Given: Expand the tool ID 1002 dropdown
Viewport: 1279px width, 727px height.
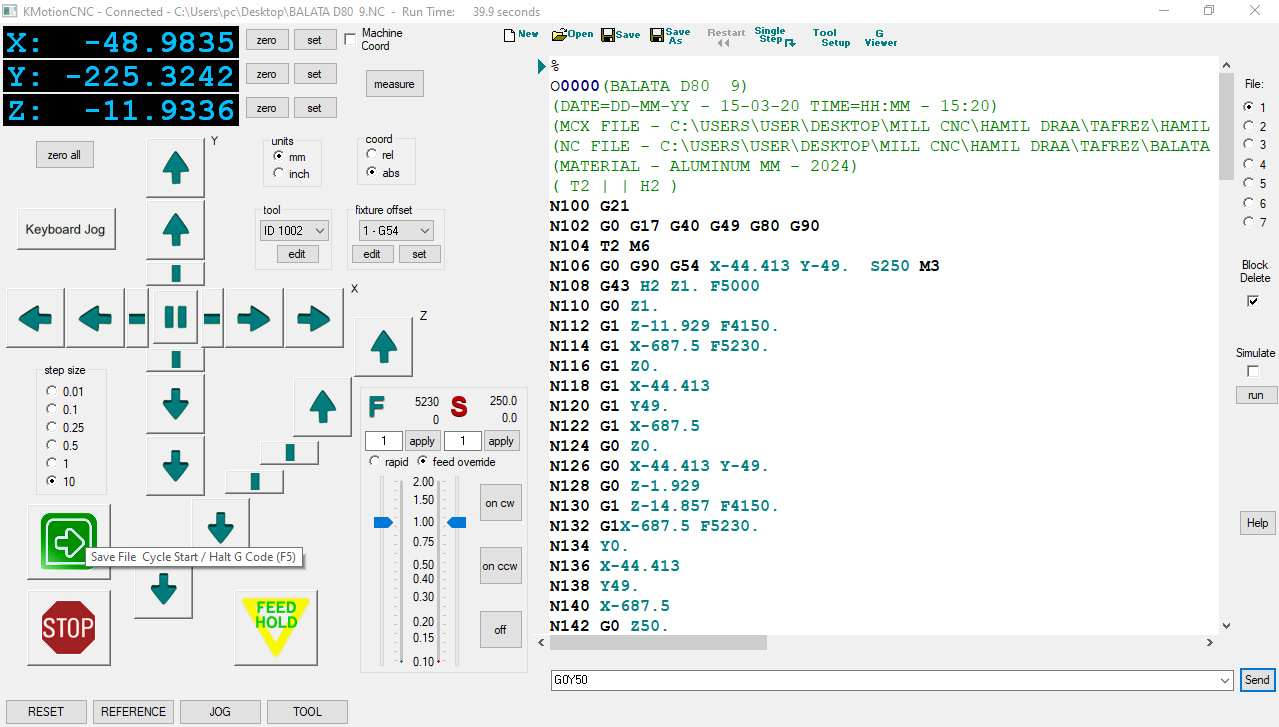Looking at the screenshot, I should coord(294,231).
